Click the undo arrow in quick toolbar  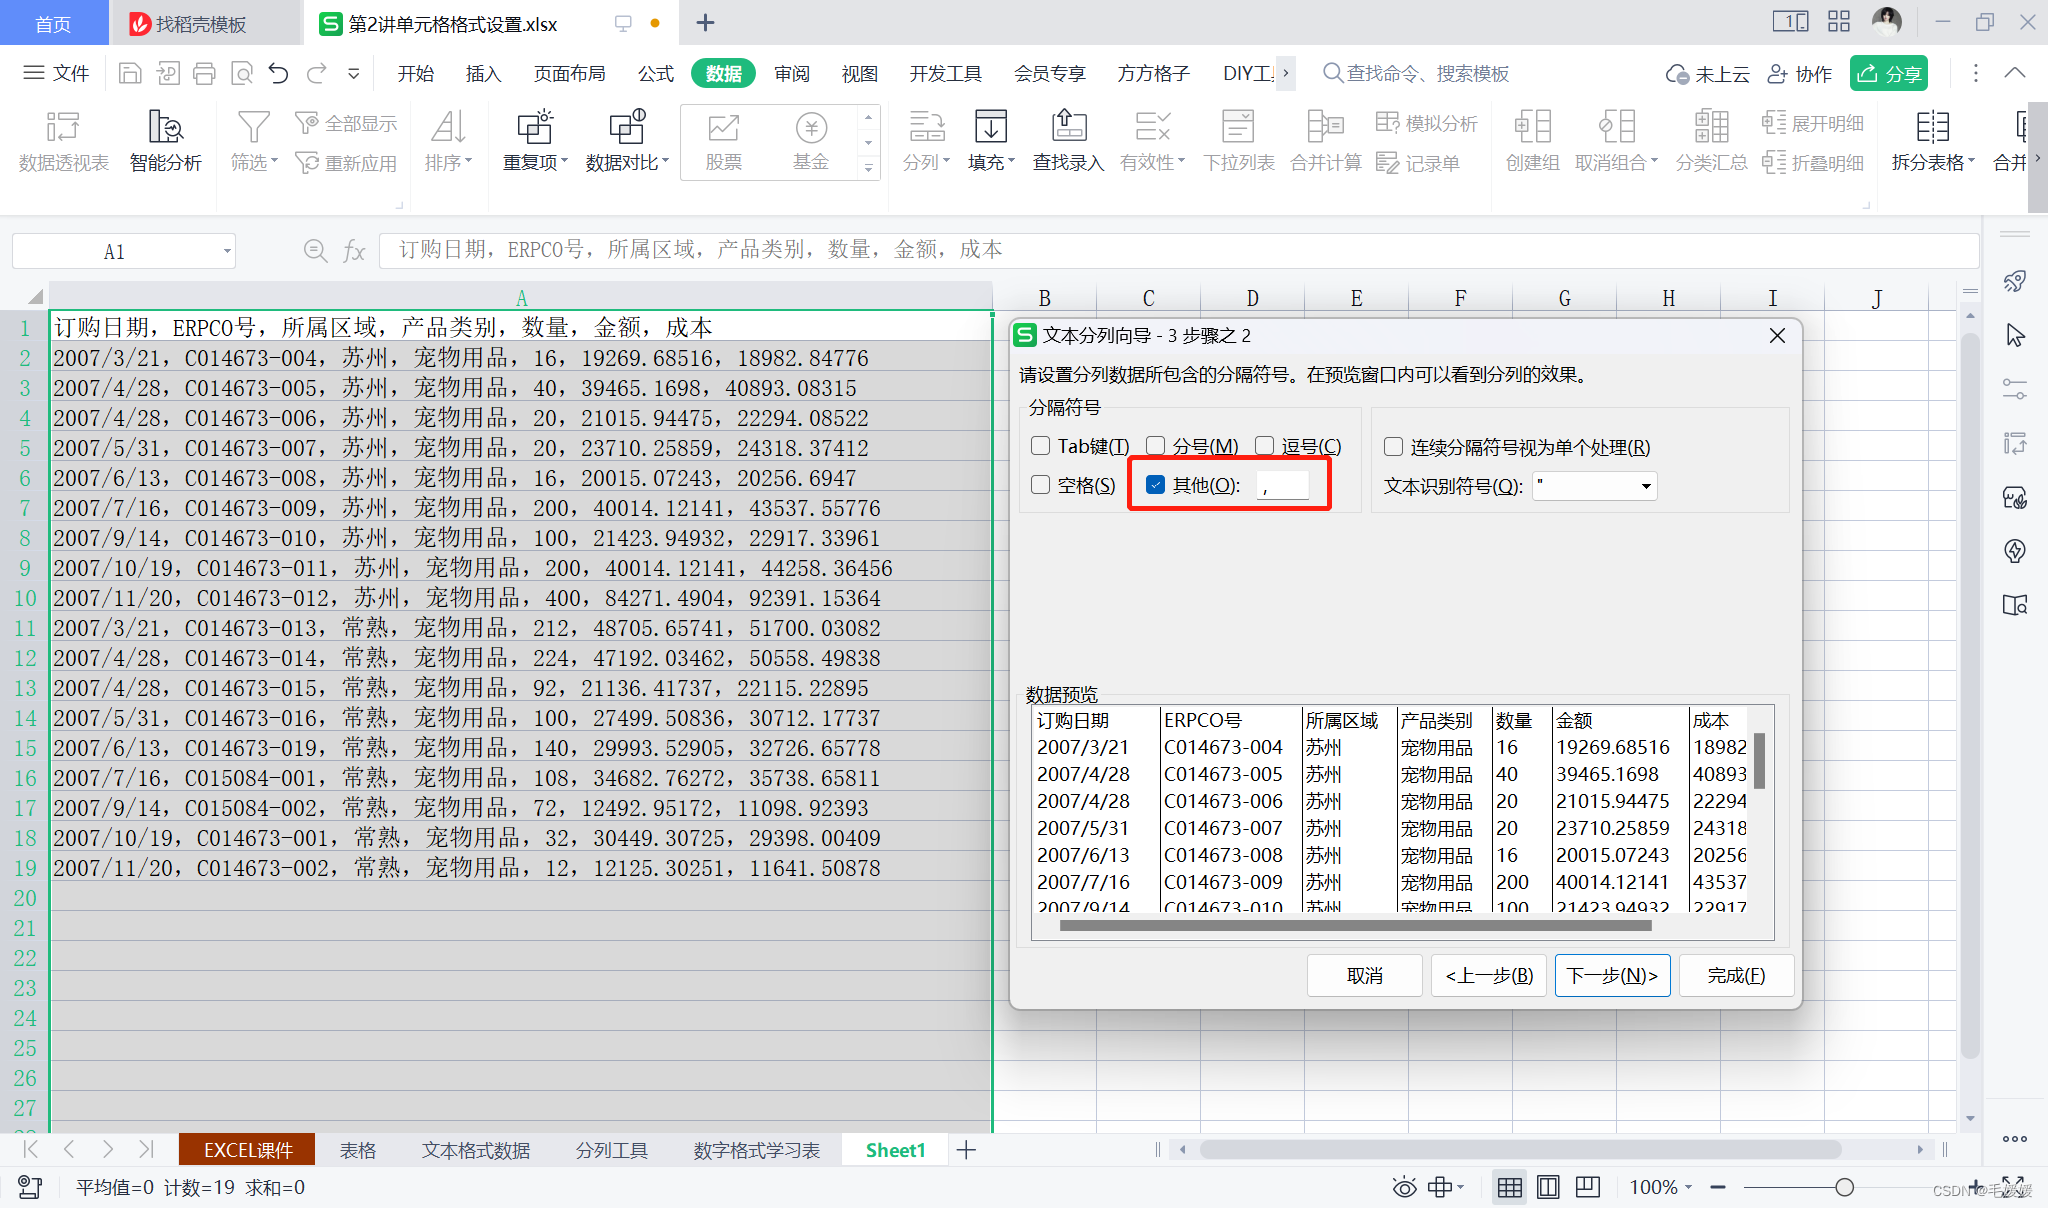(x=278, y=73)
